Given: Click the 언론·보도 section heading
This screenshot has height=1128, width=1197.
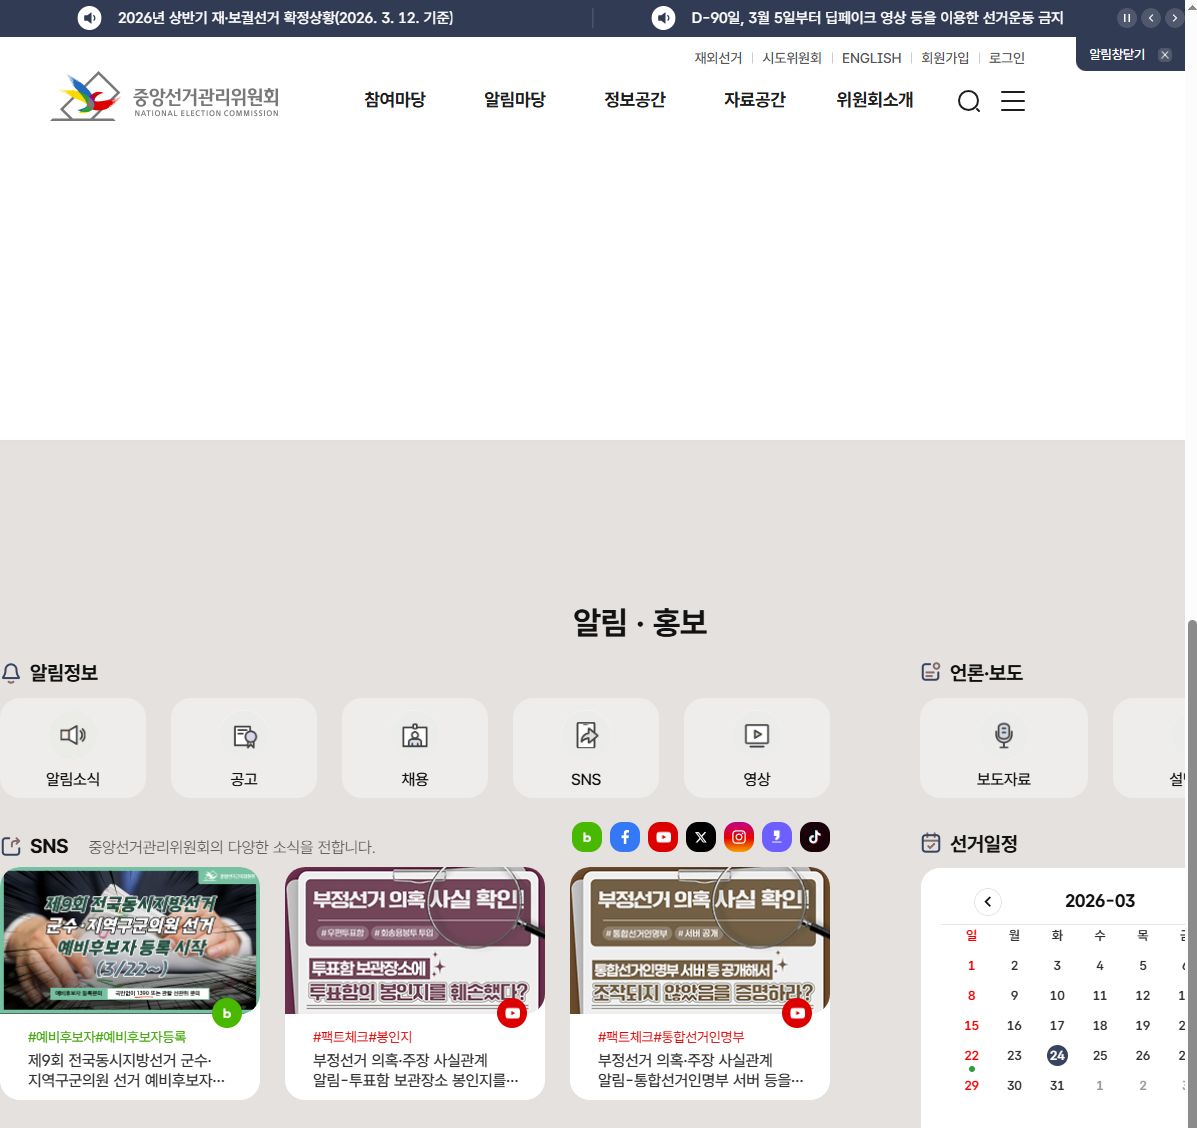Looking at the screenshot, I should 986,672.
